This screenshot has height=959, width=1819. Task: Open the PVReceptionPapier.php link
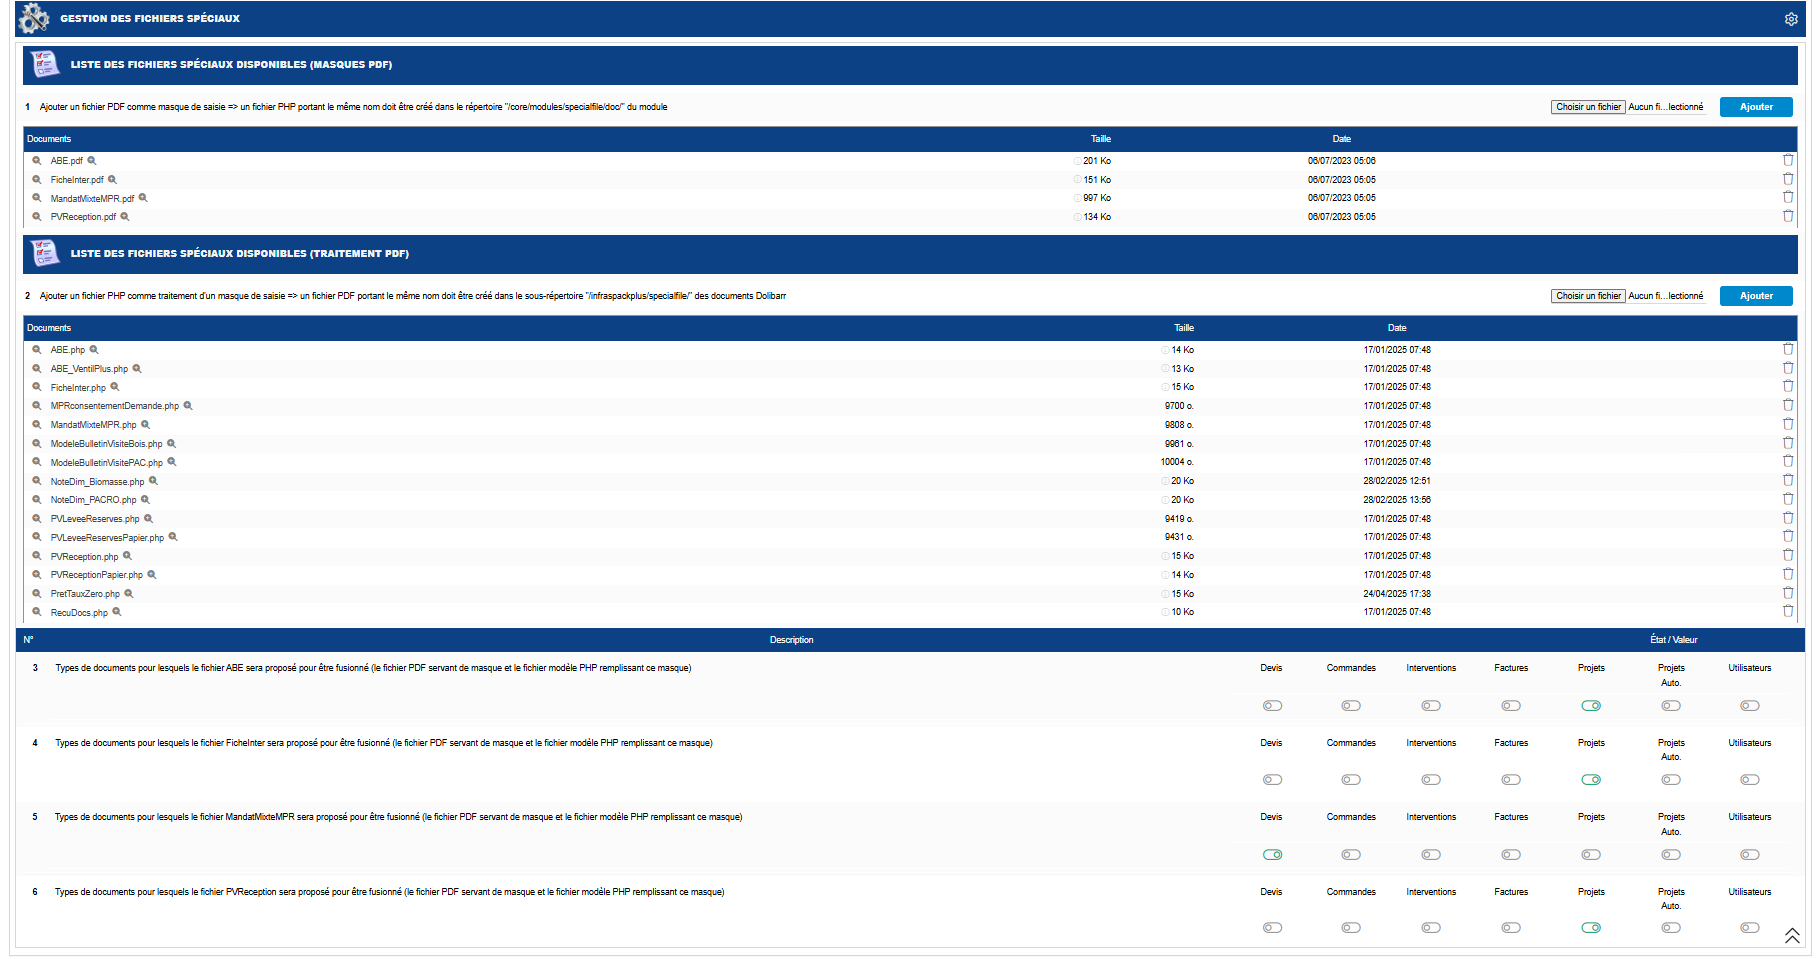tap(97, 575)
